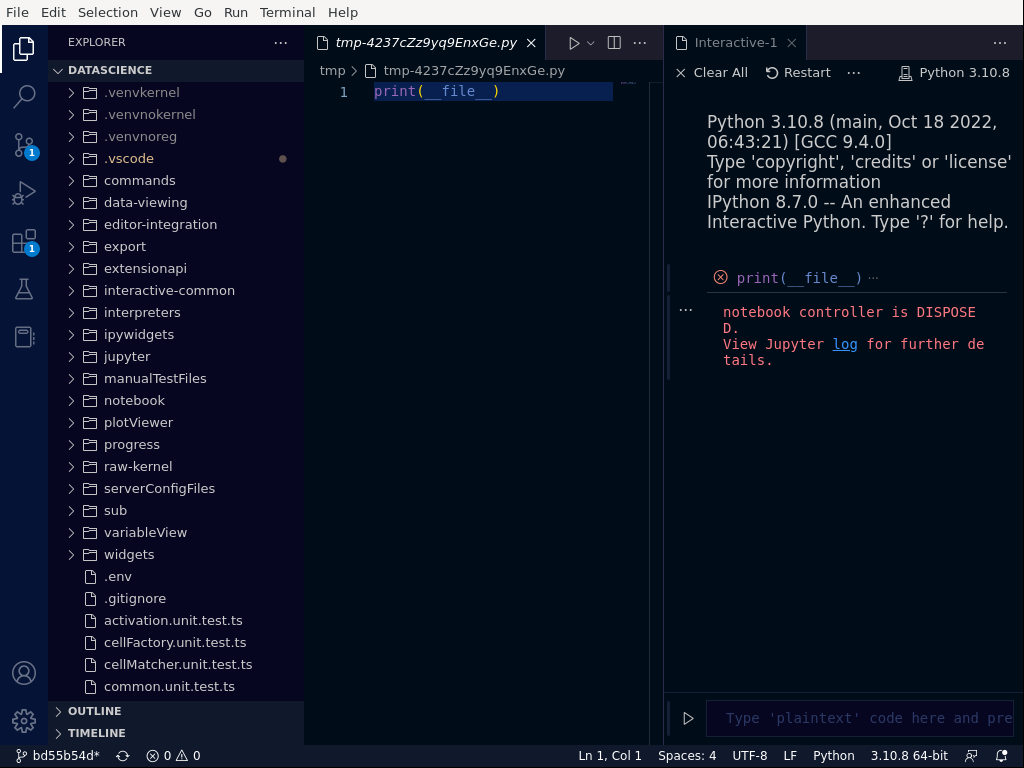Open the Source Control view
The height and width of the screenshot is (768, 1024).
24,145
